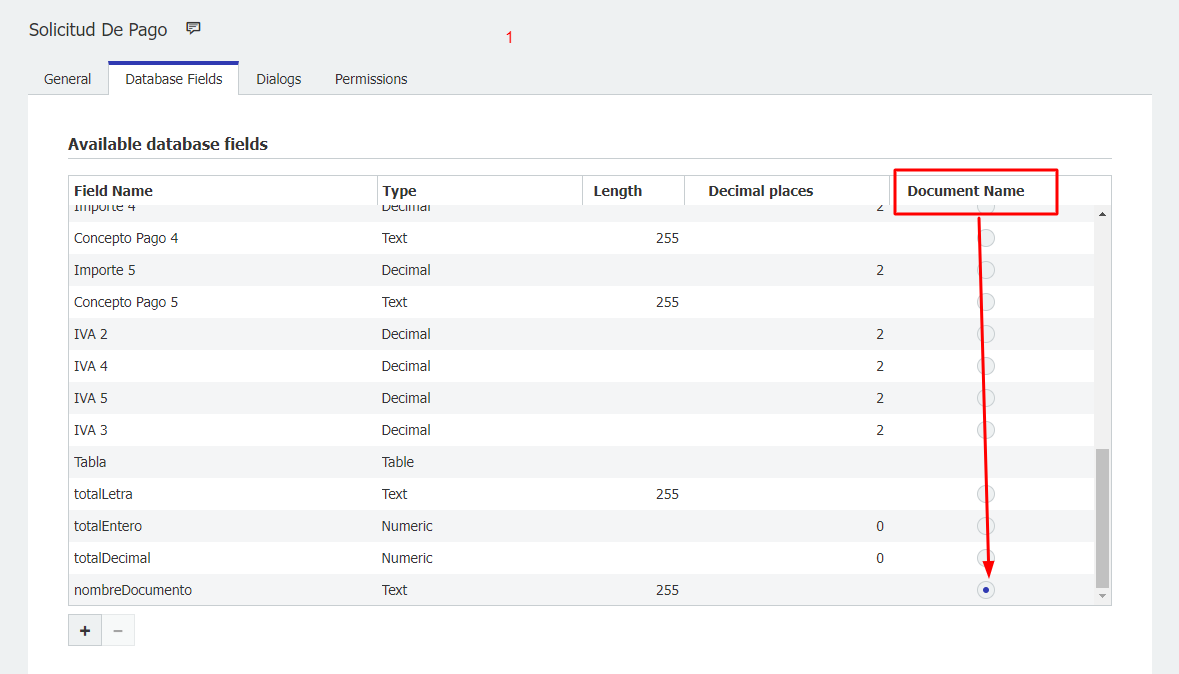Click the Type cell of totalEntero

click(x=407, y=526)
